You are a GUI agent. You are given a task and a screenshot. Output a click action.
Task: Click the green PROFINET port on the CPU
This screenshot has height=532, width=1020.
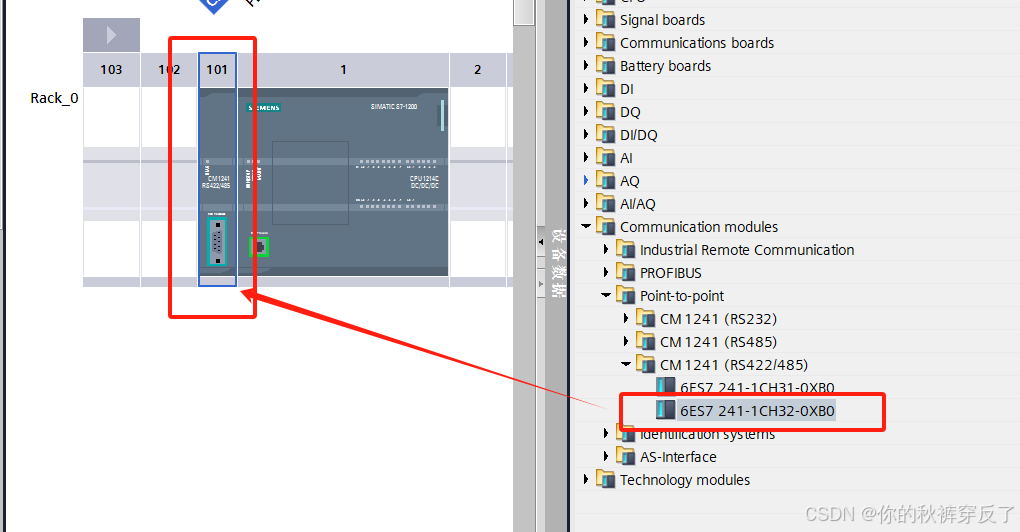pyautogui.click(x=259, y=246)
